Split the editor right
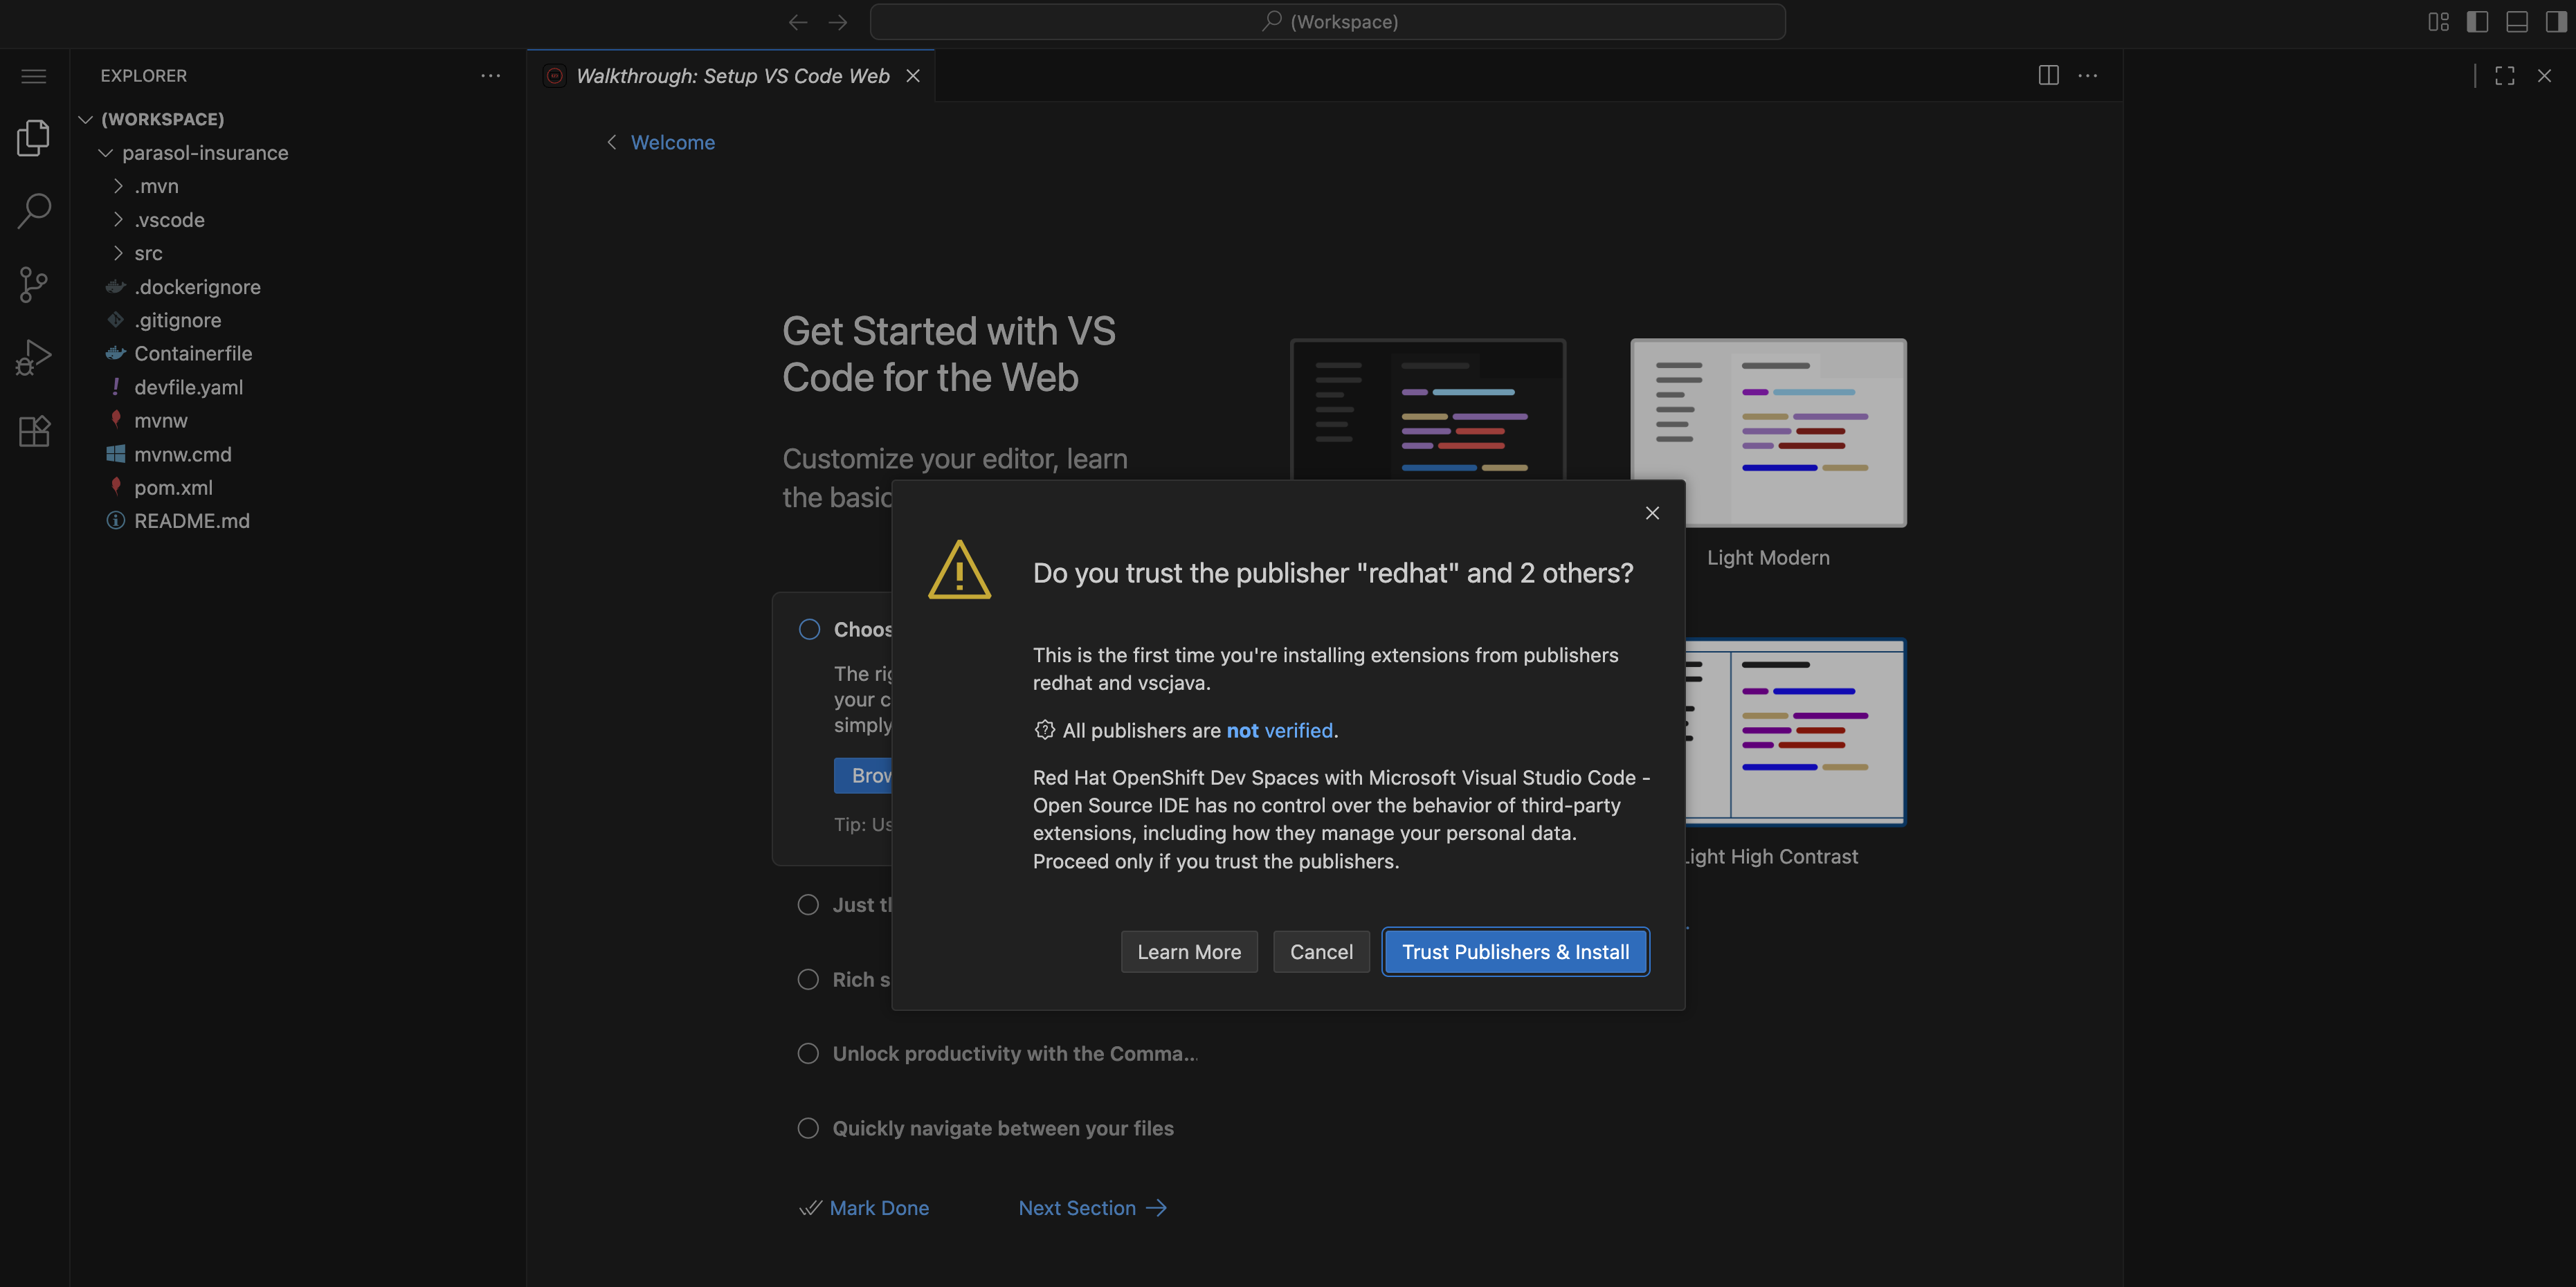The height and width of the screenshot is (1287, 2576). 2048,76
